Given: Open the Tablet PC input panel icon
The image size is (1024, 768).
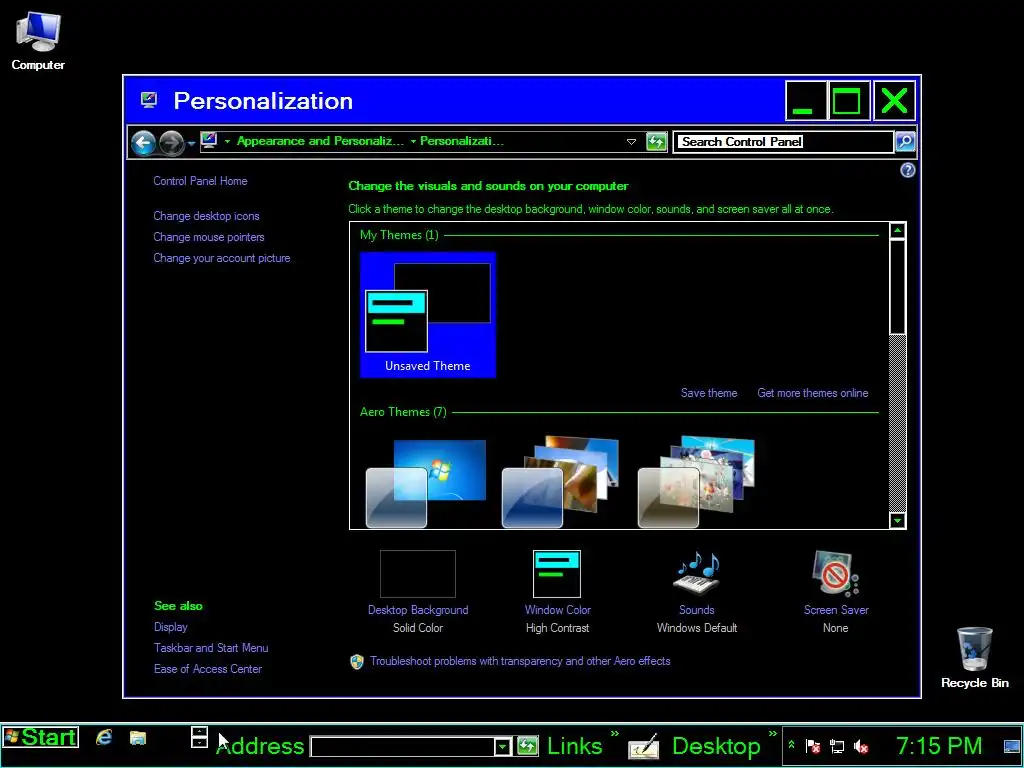Looking at the screenshot, I should (643, 746).
